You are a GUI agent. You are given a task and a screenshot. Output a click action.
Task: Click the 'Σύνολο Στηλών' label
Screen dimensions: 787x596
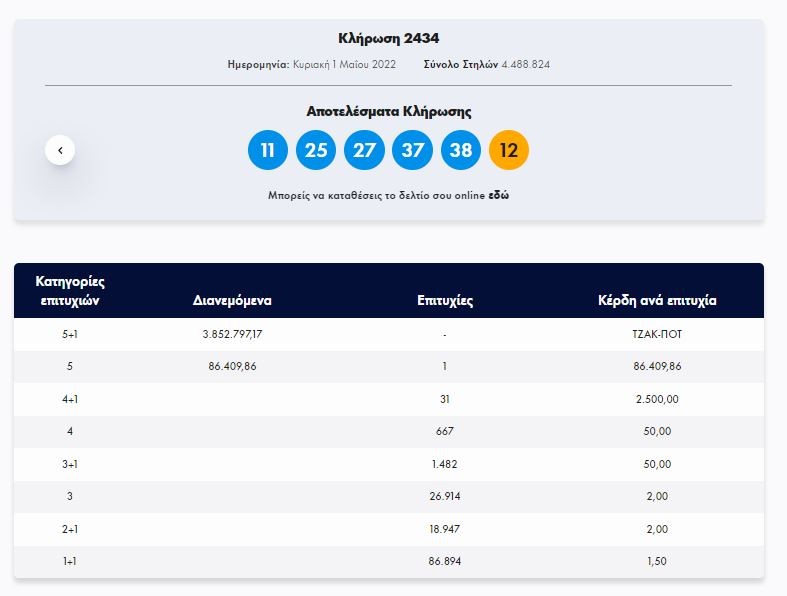[x=461, y=64]
